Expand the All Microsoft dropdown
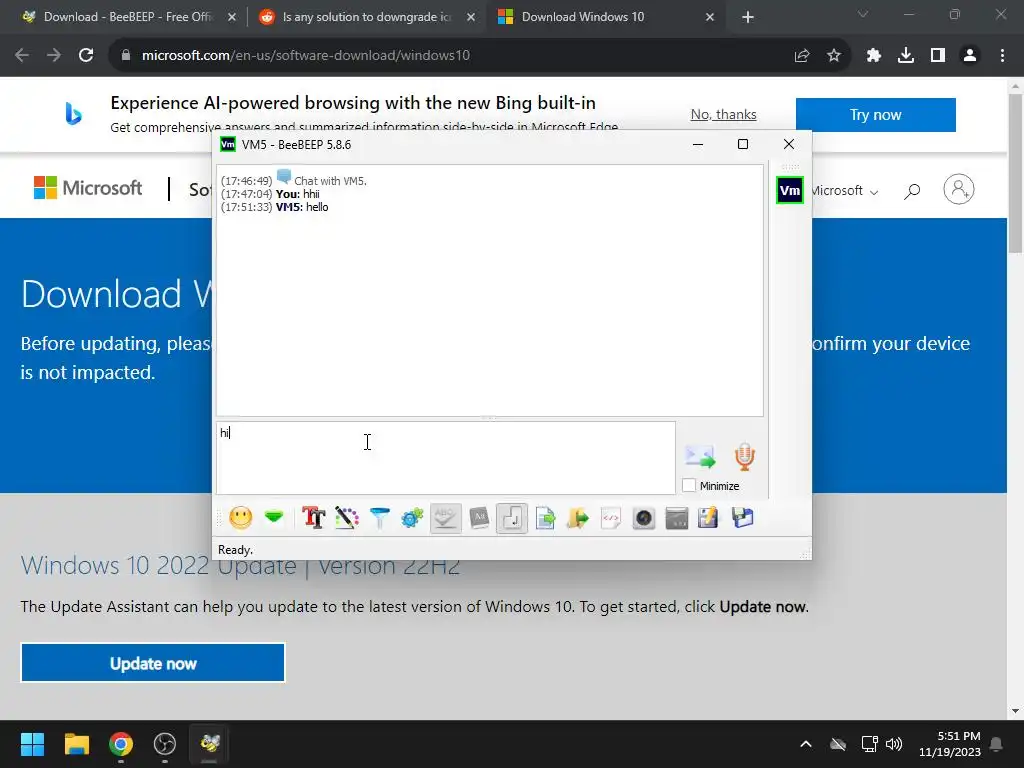Viewport: 1024px width, 768px height. pyautogui.click(x=845, y=191)
